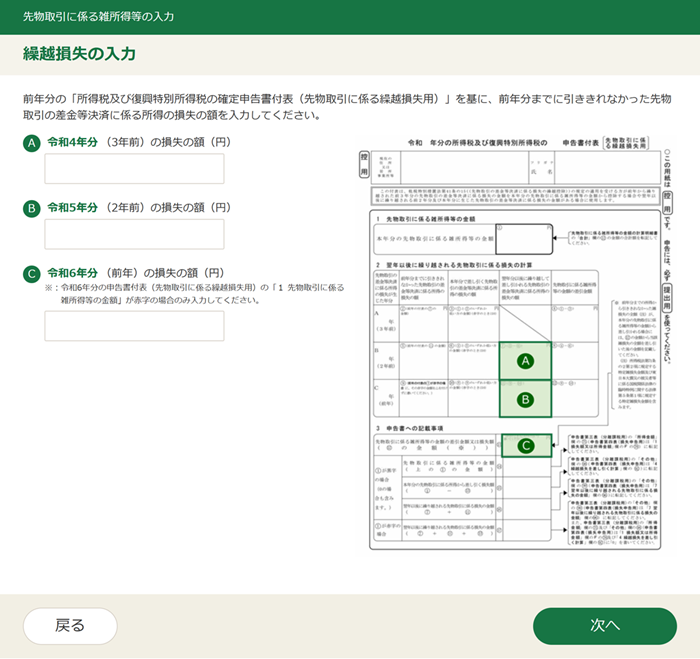Click section heading 1 先物取引に係る雑所得等の金額 in form

(426, 219)
